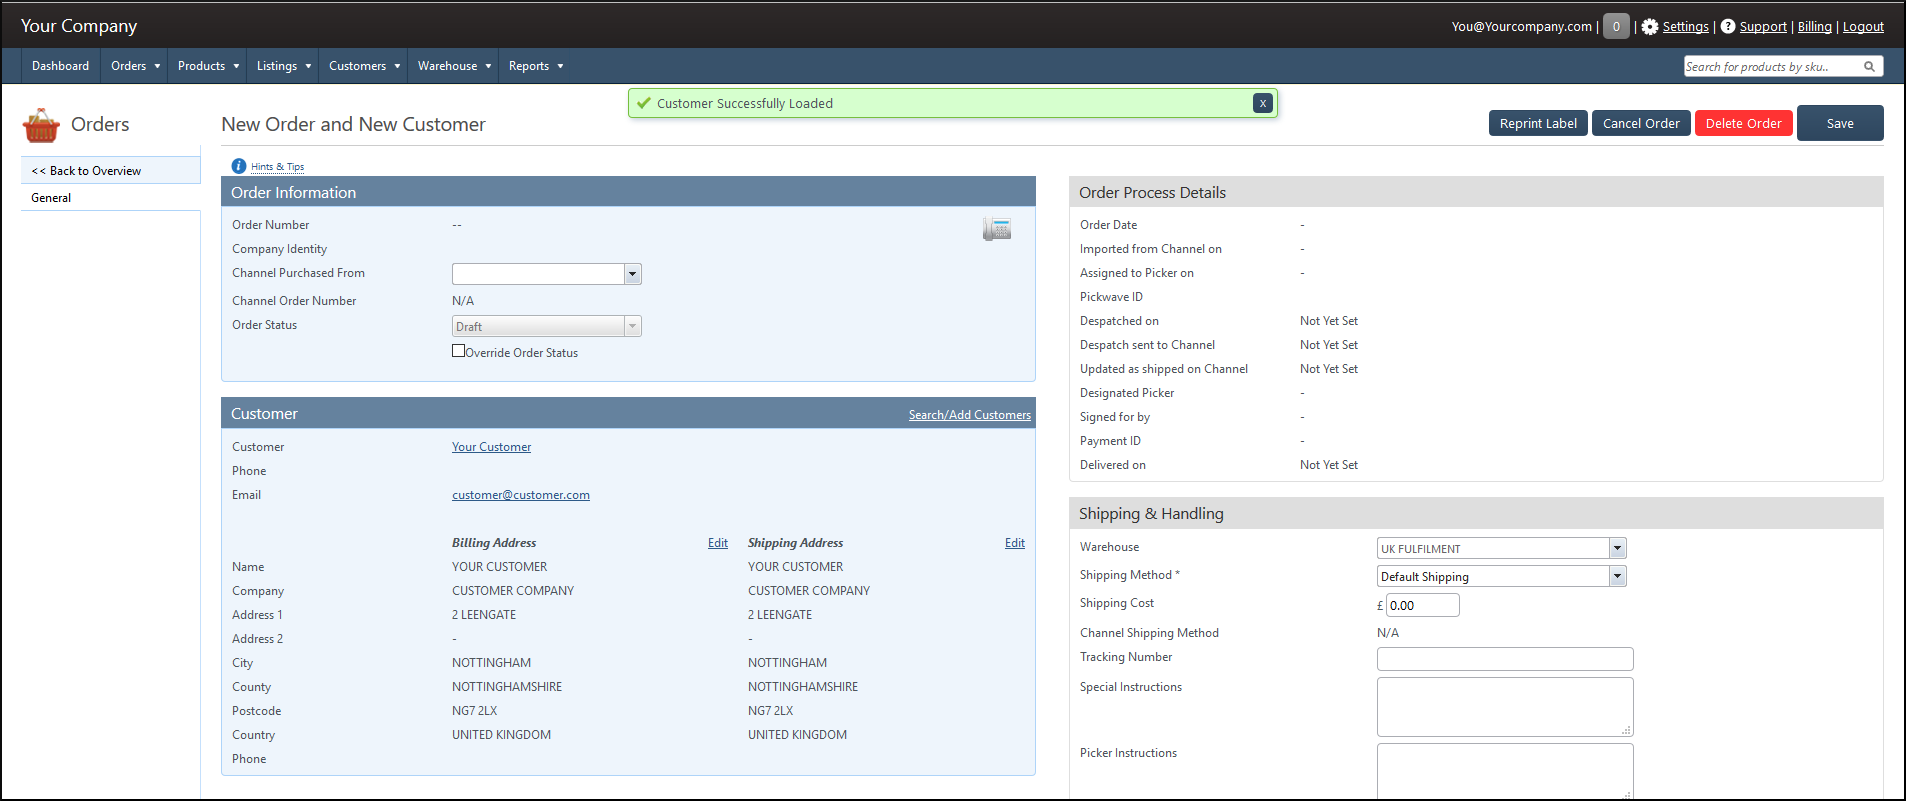The image size is (1906, 801).
Task: Go Back to Overview
Action: pyautogui.click(x=110, y=170)
